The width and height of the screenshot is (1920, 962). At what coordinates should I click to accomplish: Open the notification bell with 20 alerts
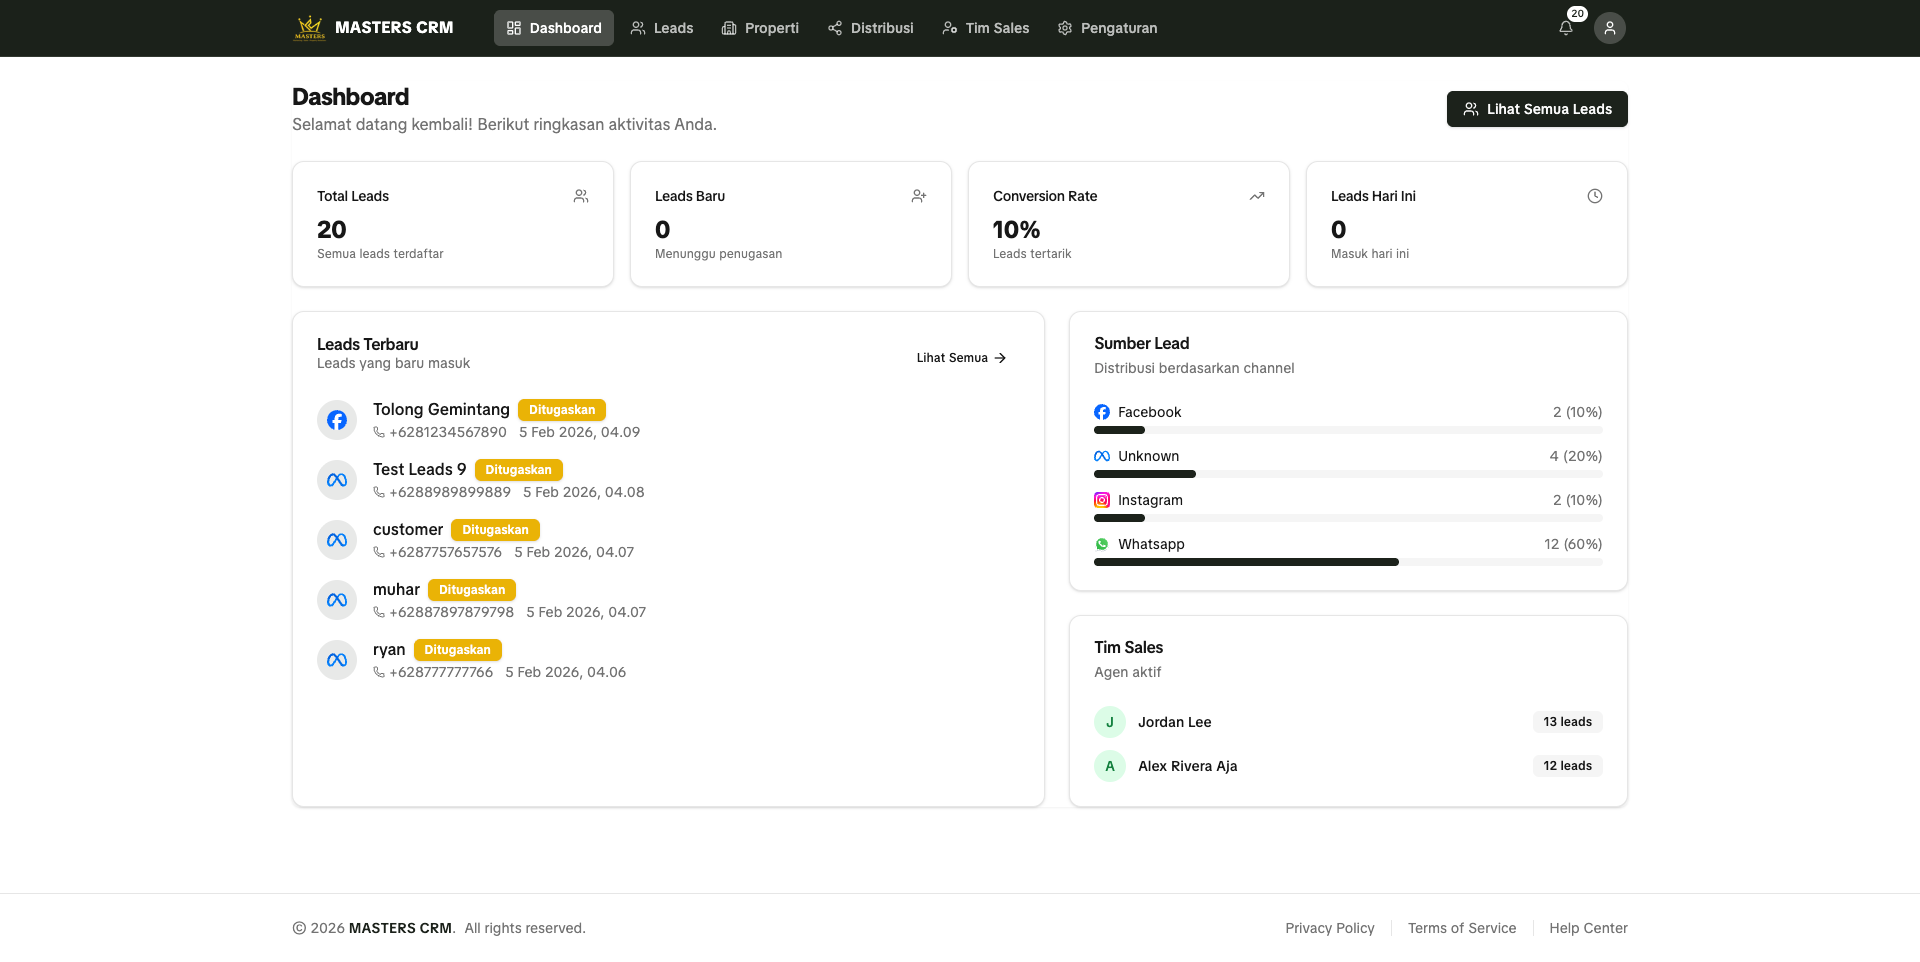(x=1565, y=28)
